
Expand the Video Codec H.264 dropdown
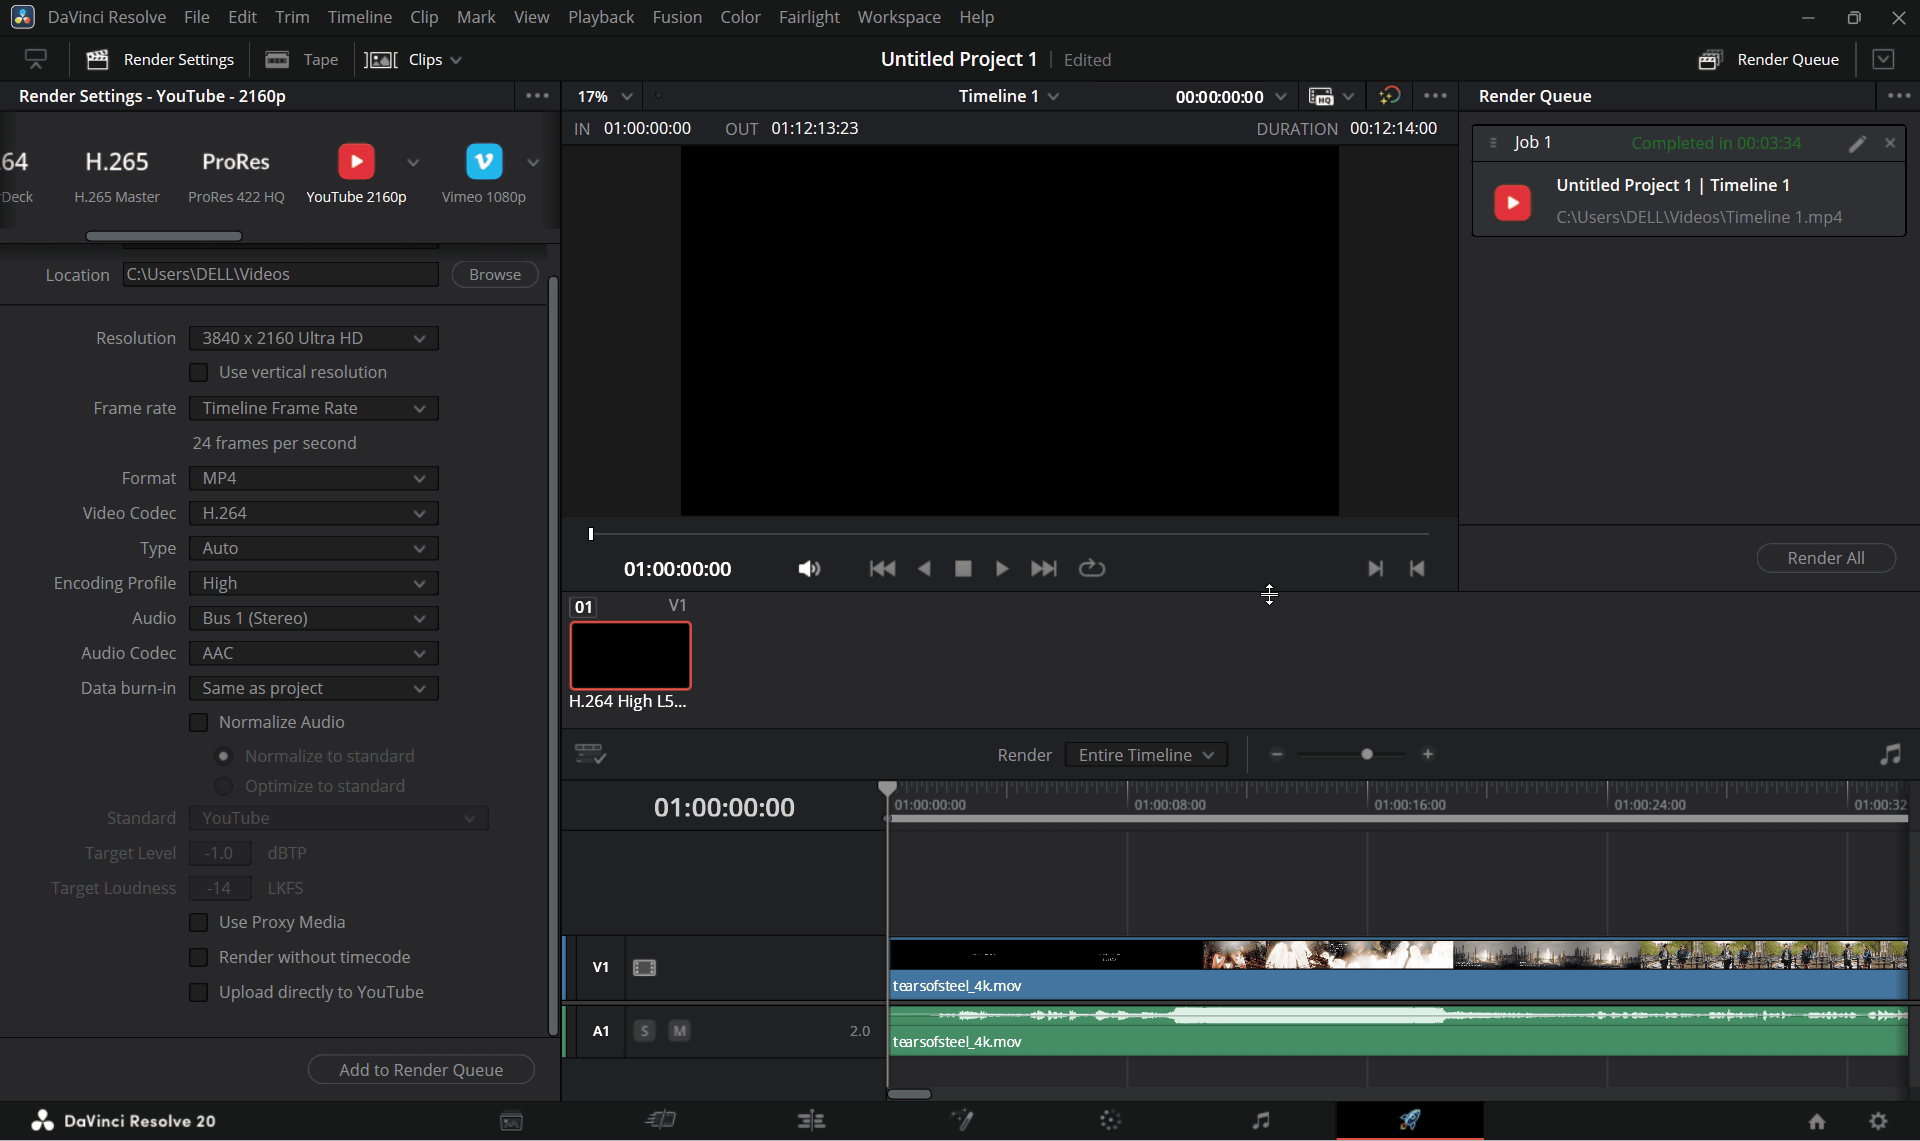(x=313, y=513)
